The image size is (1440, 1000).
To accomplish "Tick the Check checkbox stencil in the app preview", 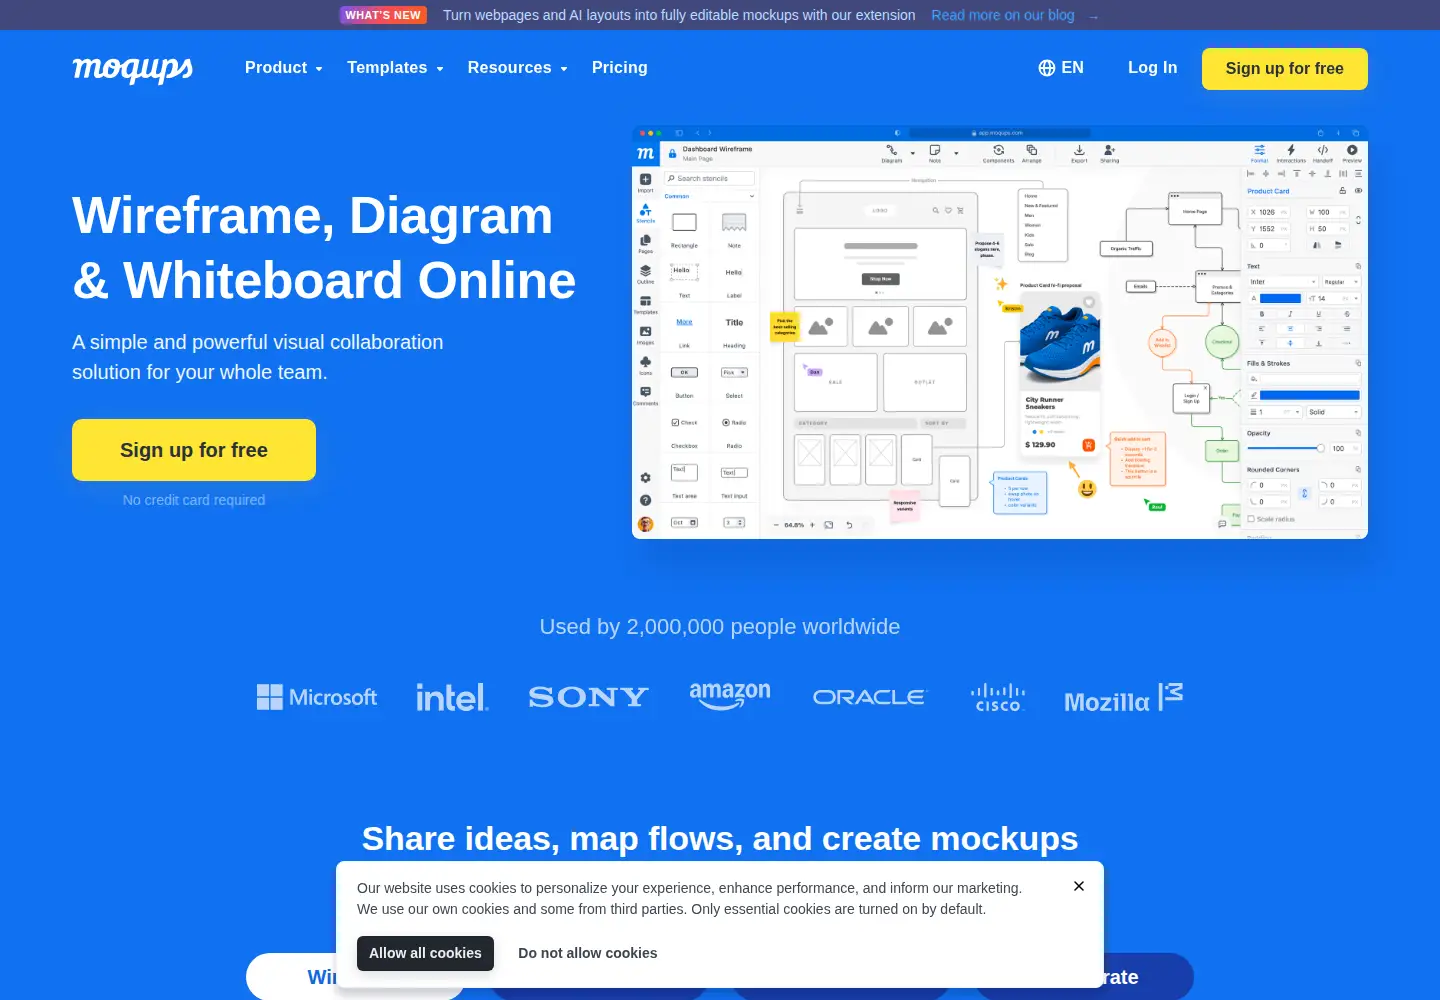I will pos(676,423).
